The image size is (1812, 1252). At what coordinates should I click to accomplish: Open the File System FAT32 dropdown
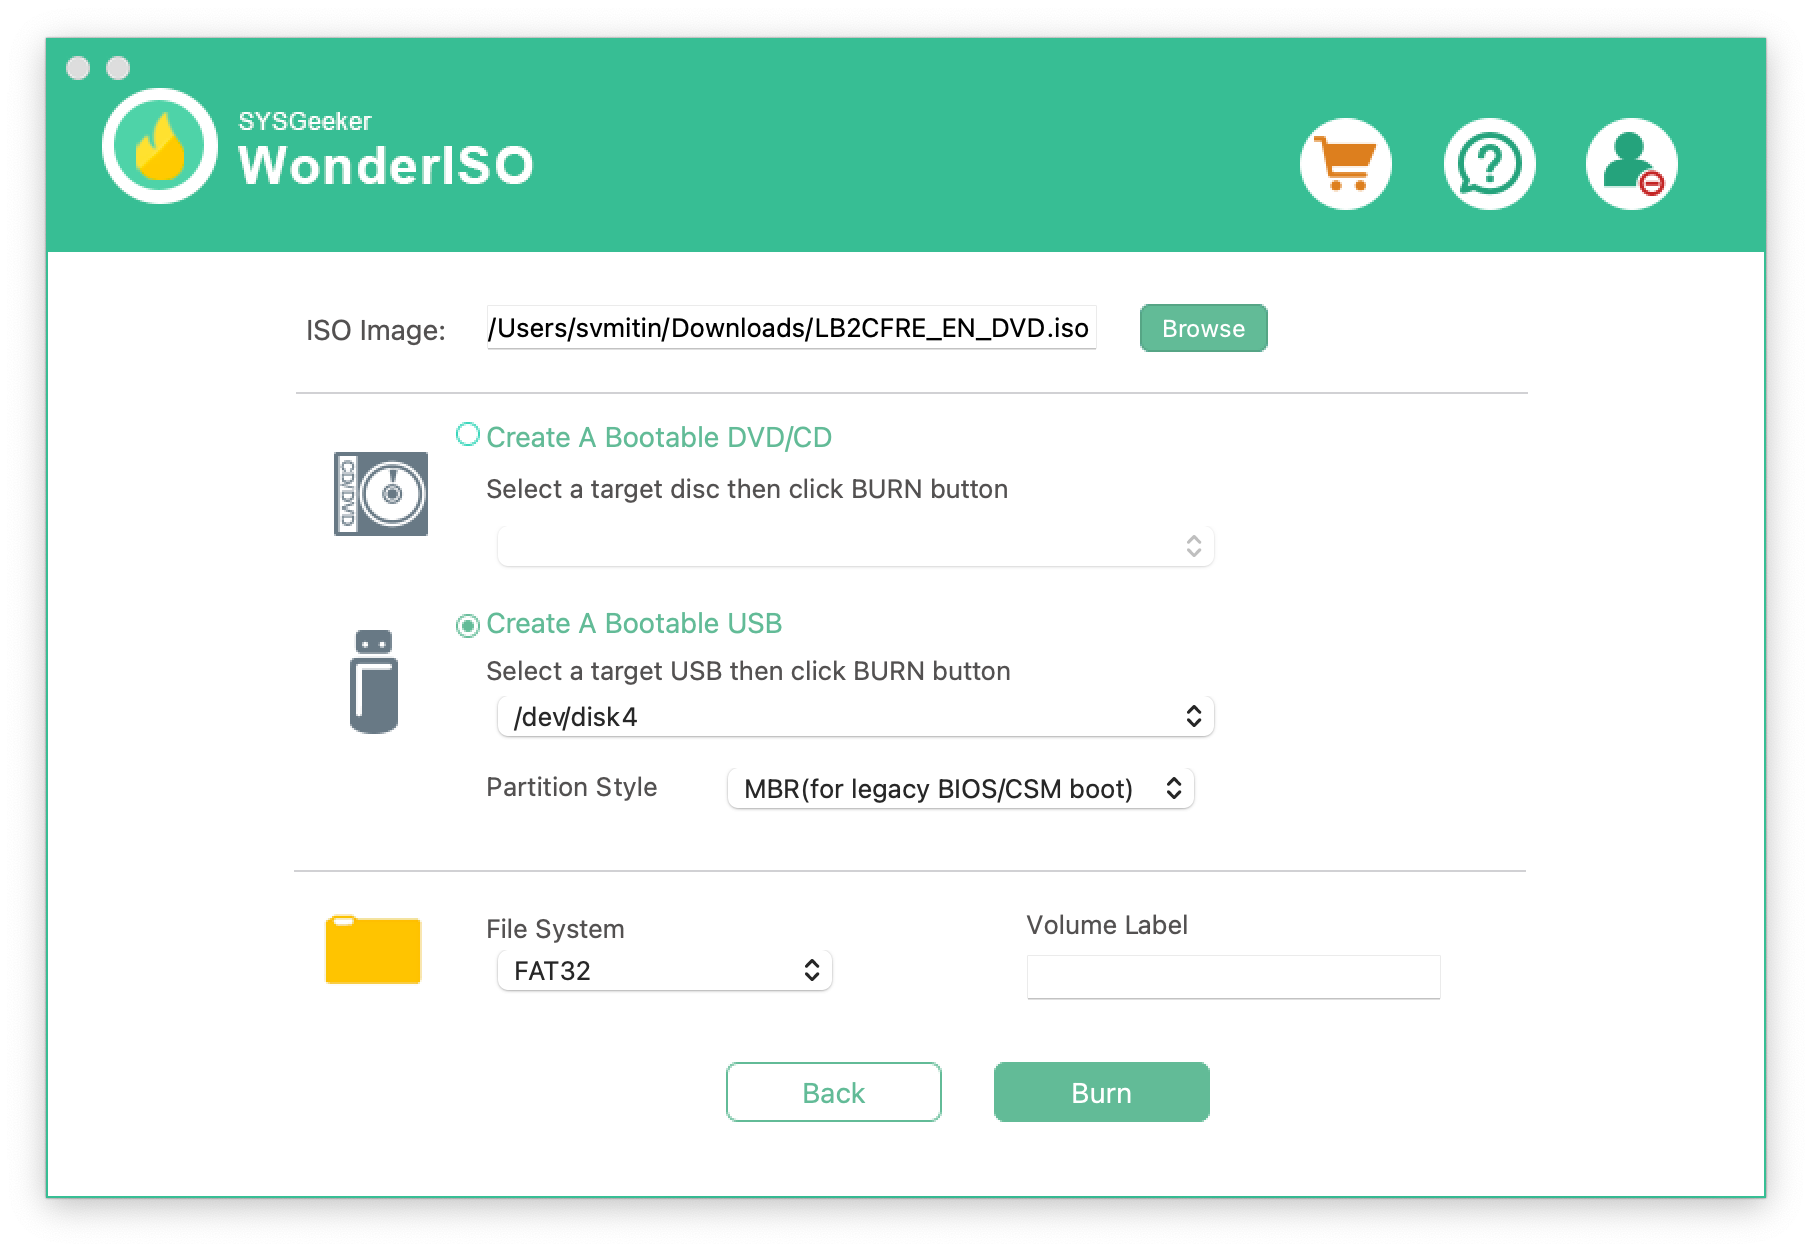coord(663,969)
